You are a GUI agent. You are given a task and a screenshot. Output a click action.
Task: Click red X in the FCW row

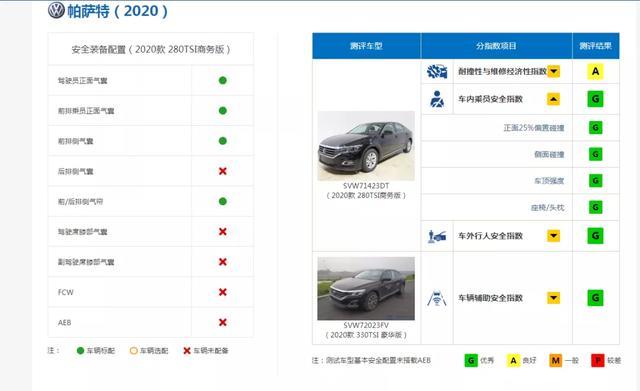[222, 292]
